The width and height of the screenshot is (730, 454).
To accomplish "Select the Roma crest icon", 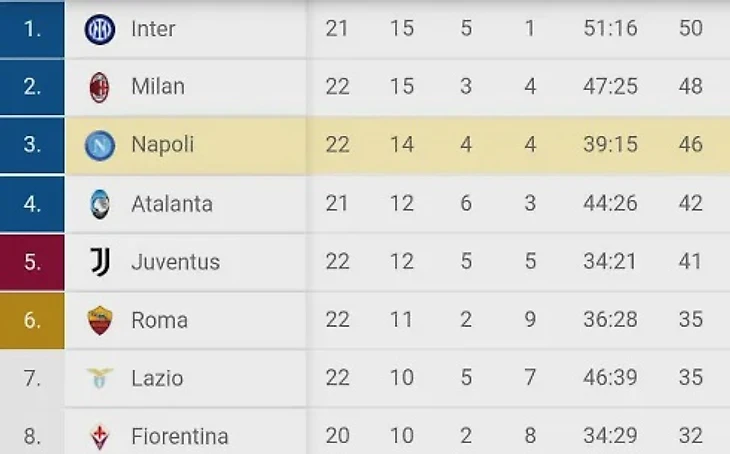I will [100, 320].
